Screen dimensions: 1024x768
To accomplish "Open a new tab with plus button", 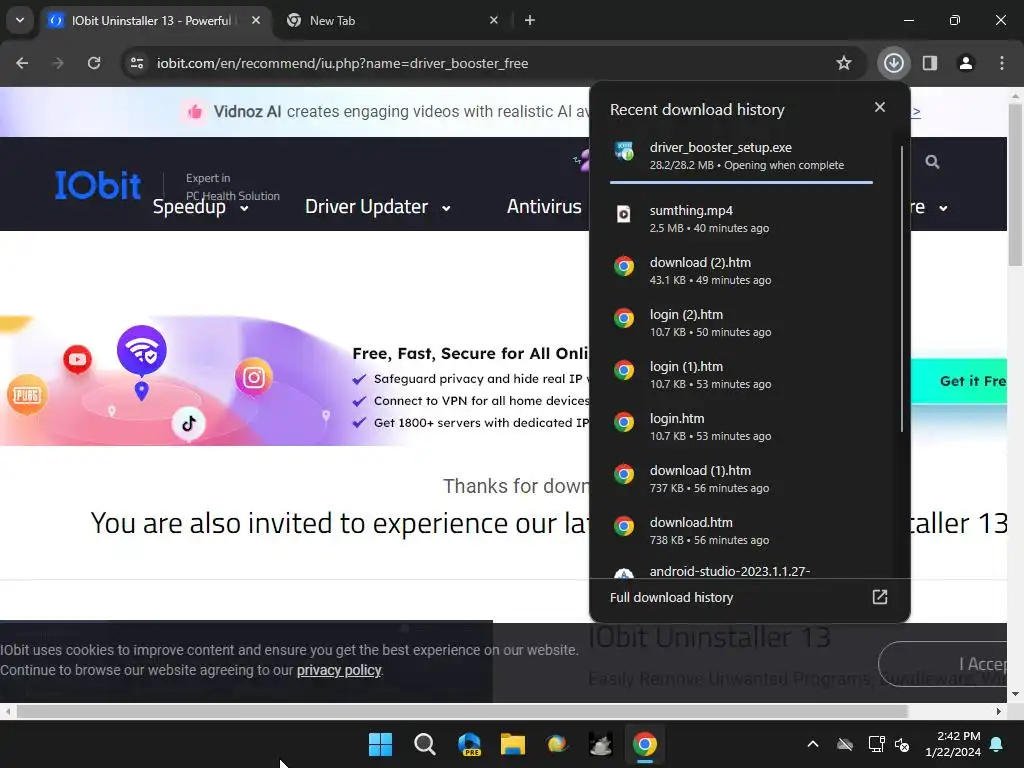I will 530,20.
